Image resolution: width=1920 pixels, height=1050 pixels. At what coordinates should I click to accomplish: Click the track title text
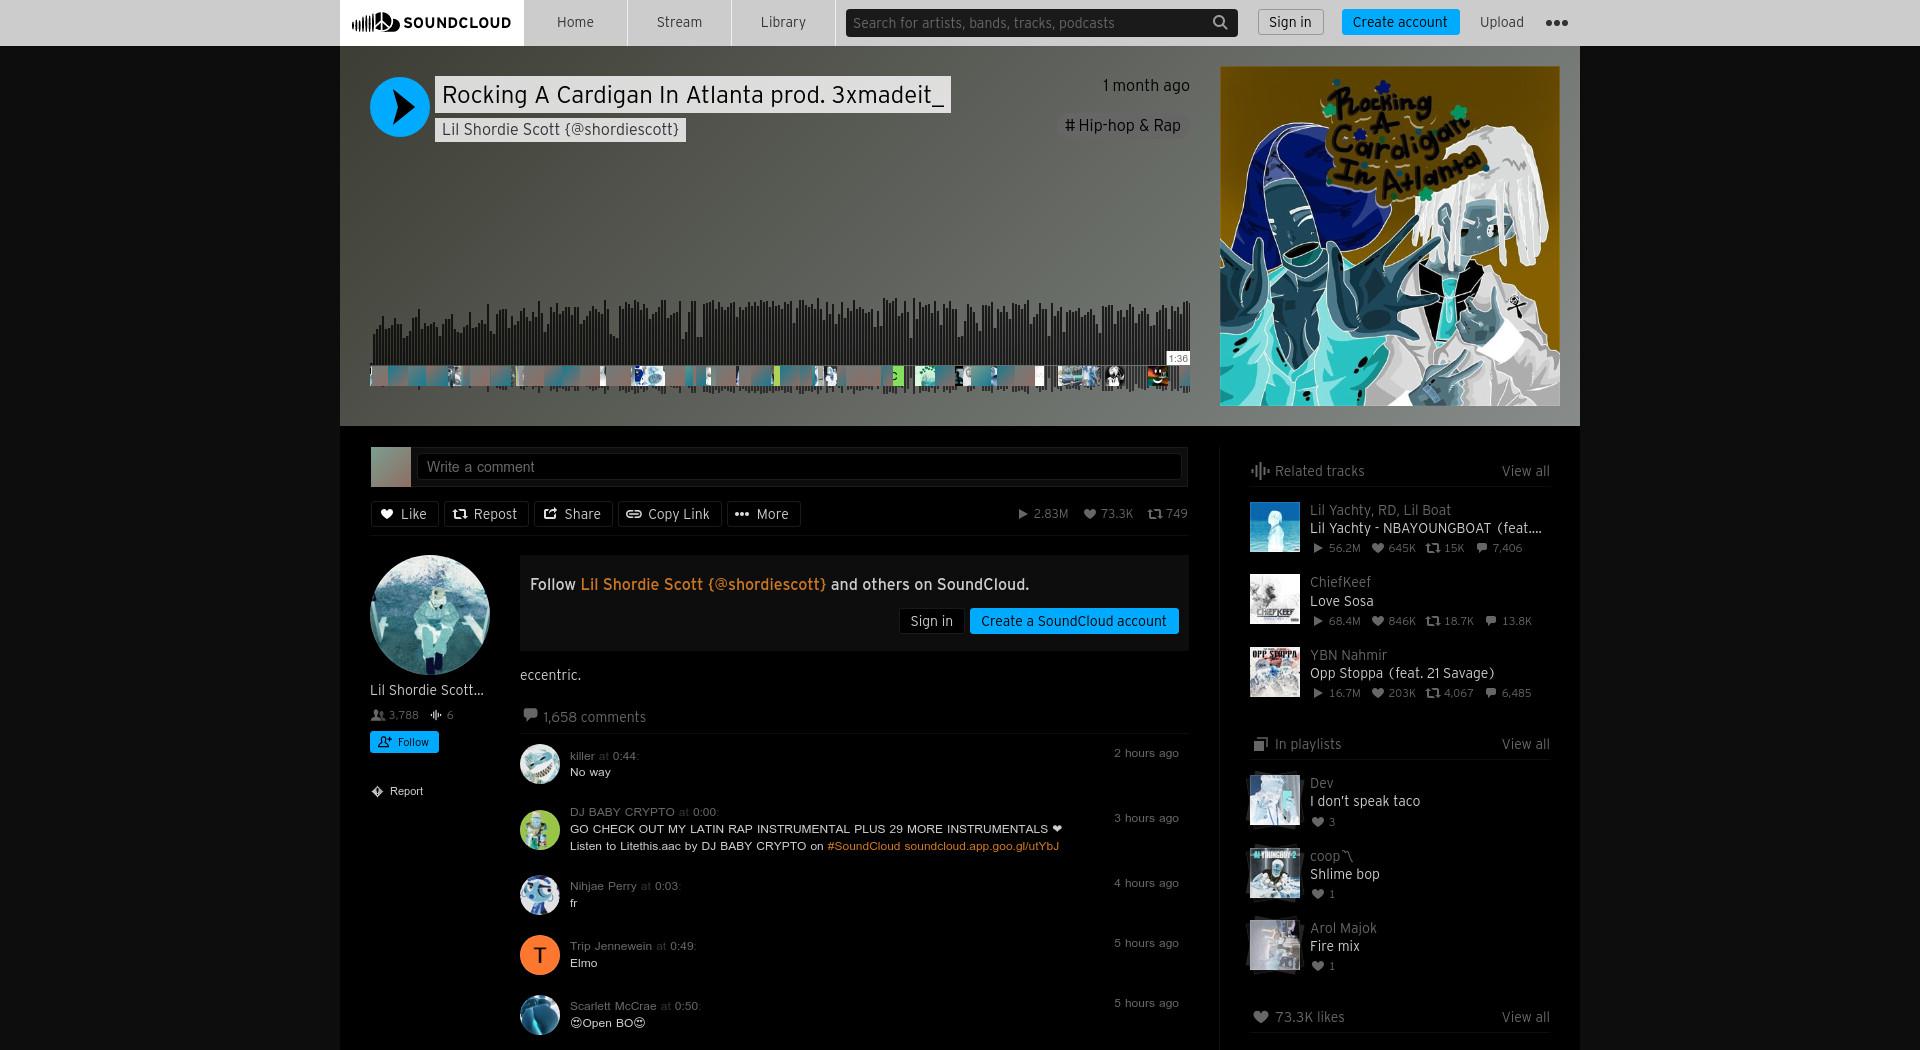click(692, 95)
